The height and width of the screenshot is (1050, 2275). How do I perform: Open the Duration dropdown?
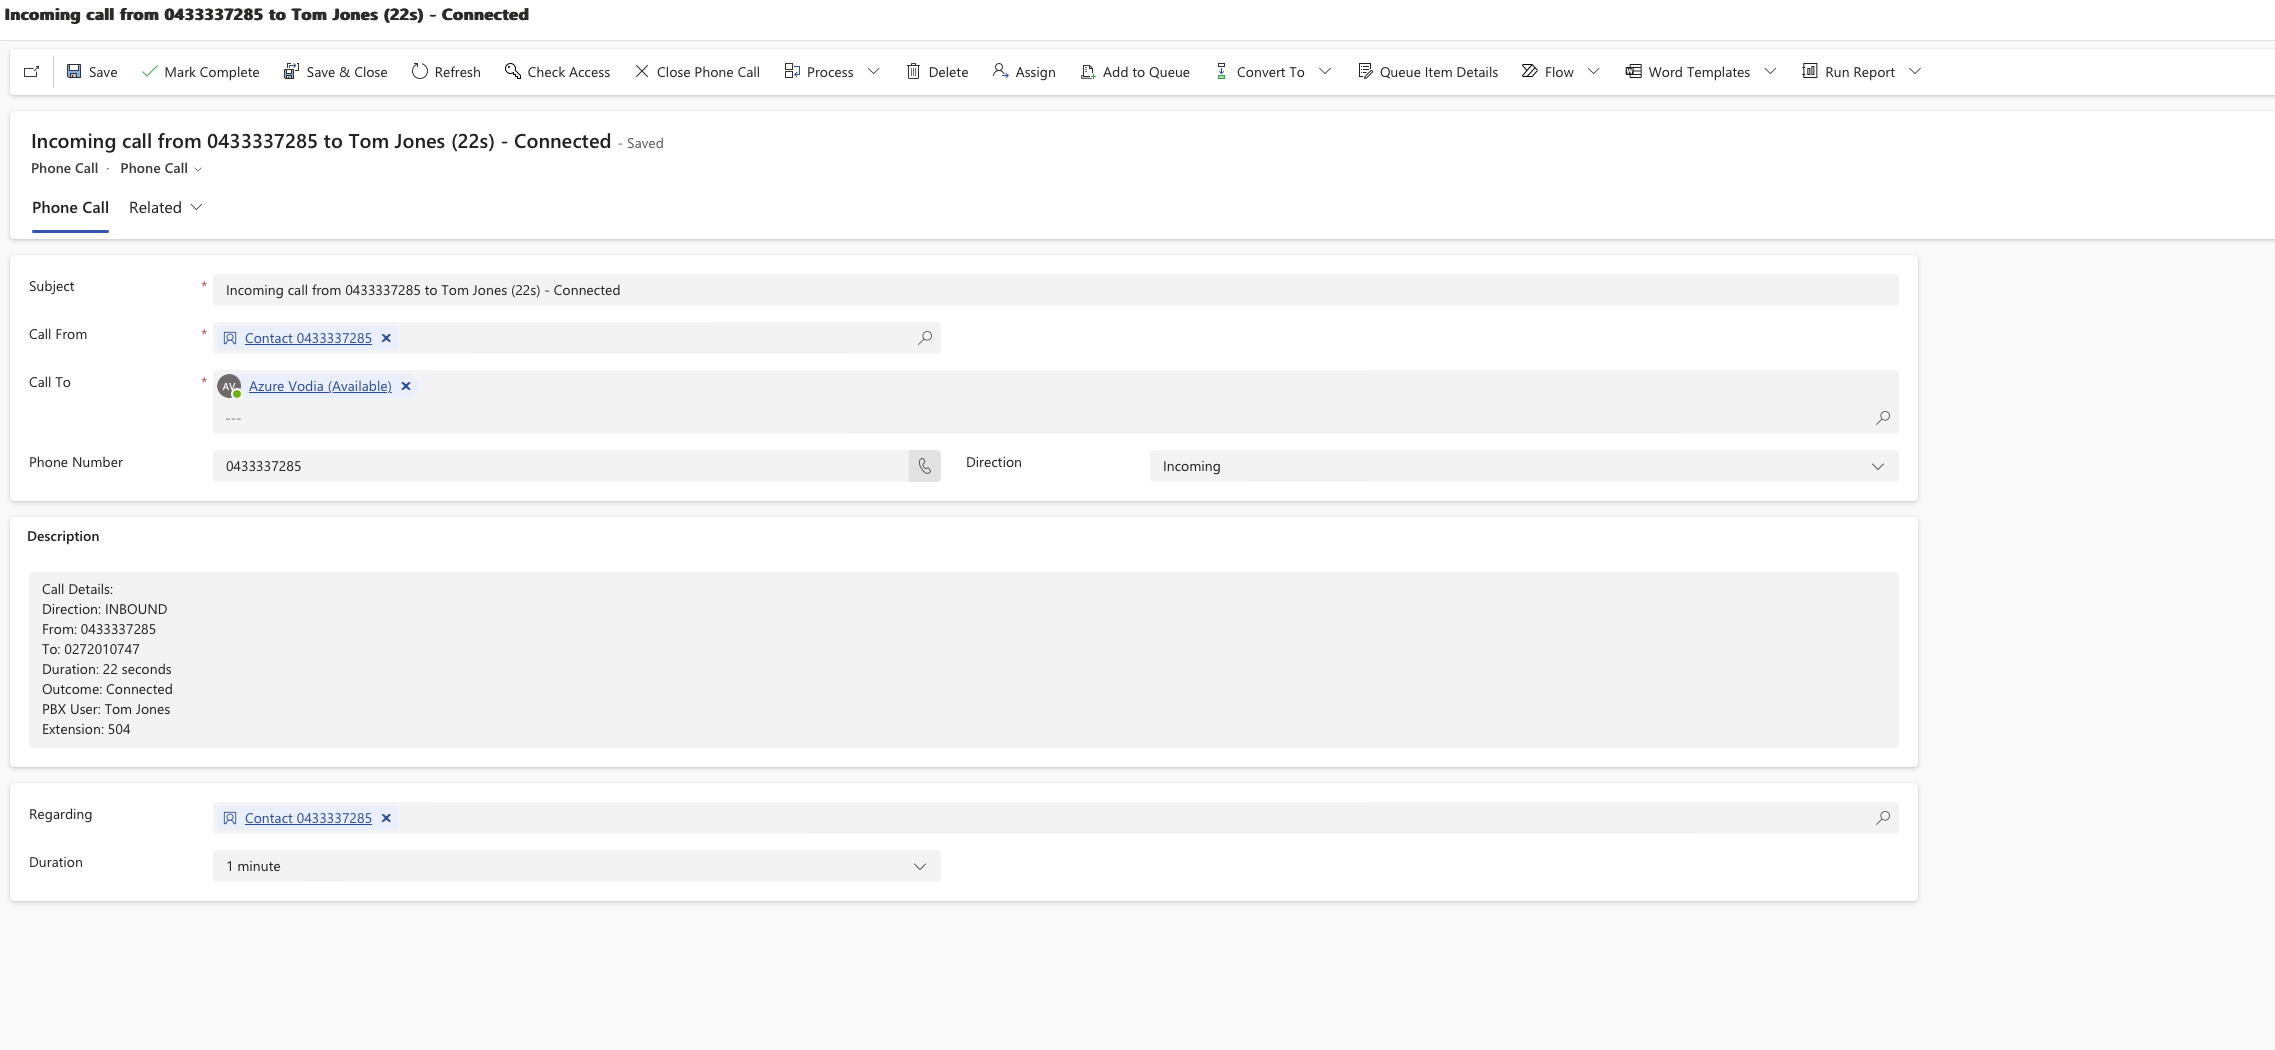[577, 866]
